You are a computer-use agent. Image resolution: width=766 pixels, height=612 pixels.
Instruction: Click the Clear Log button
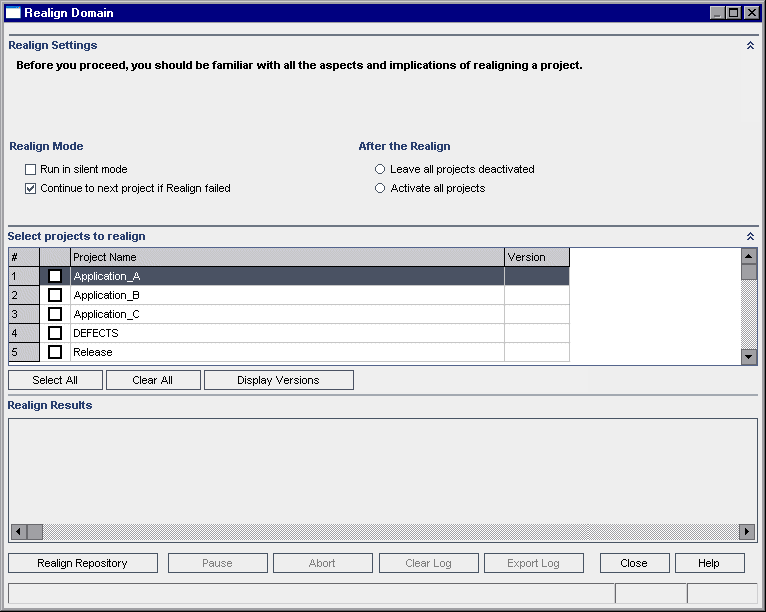pyautogui.click(x=428, y=563)
